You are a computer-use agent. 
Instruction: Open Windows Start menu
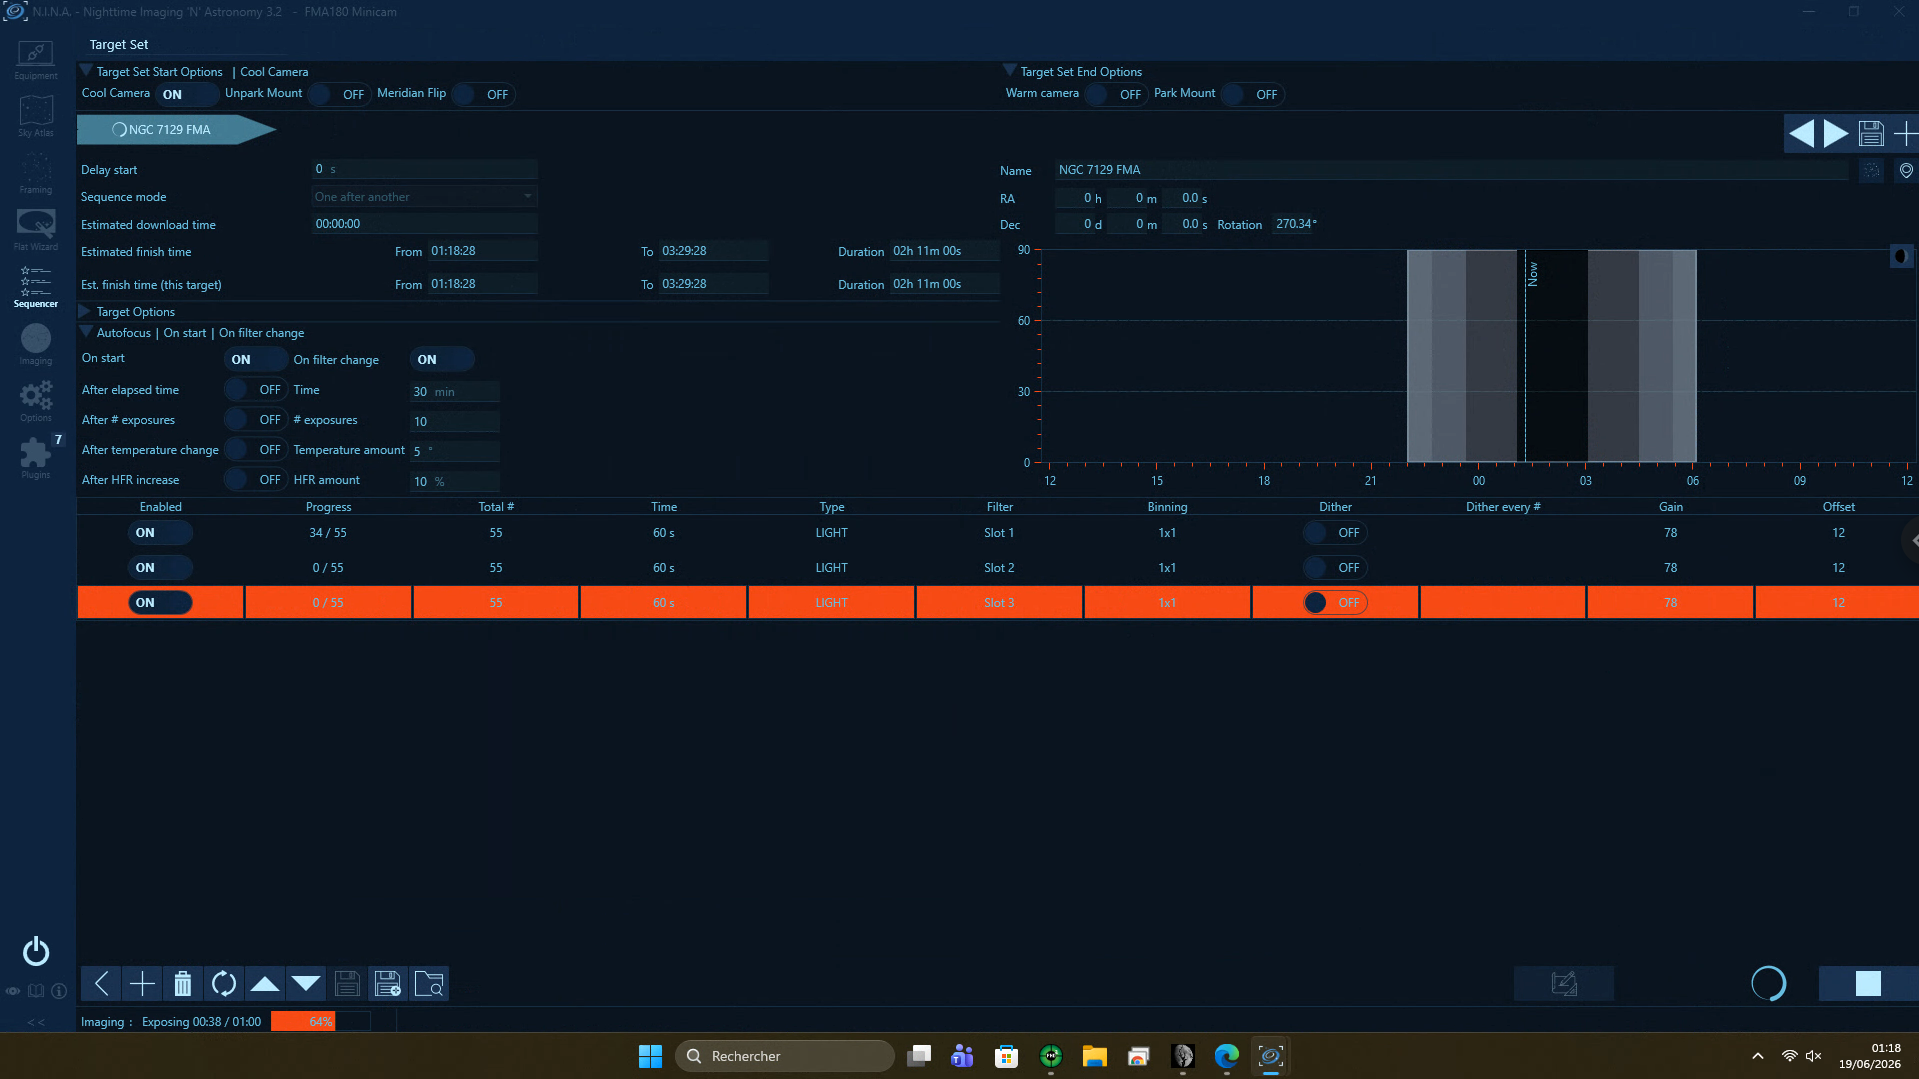coord(650,1056)
